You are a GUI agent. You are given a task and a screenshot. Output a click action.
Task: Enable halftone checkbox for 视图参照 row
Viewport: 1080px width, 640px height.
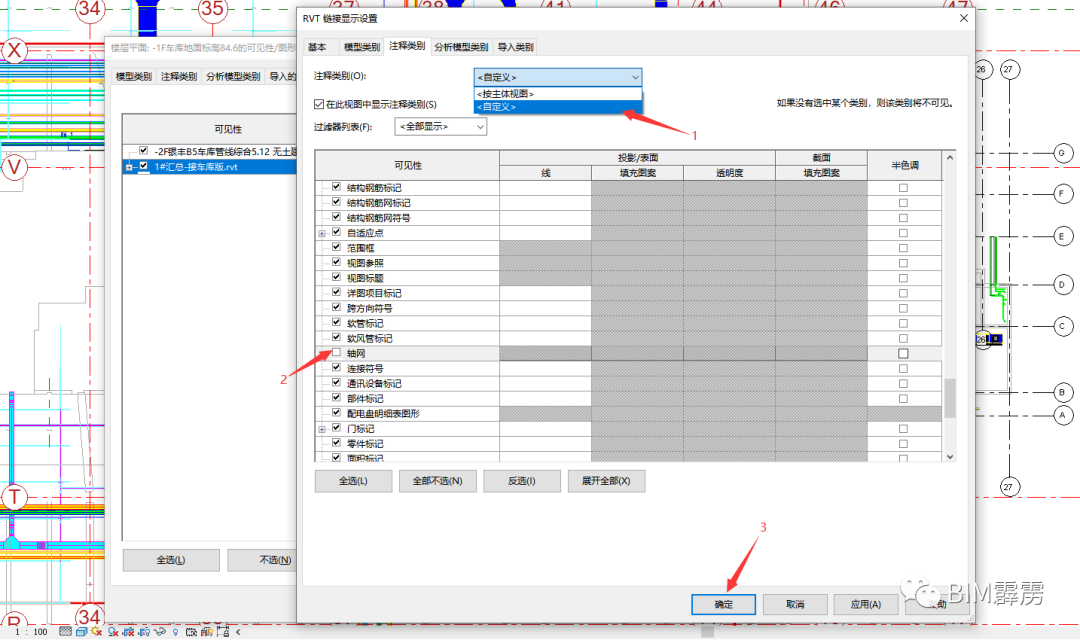tap(903, 263)
